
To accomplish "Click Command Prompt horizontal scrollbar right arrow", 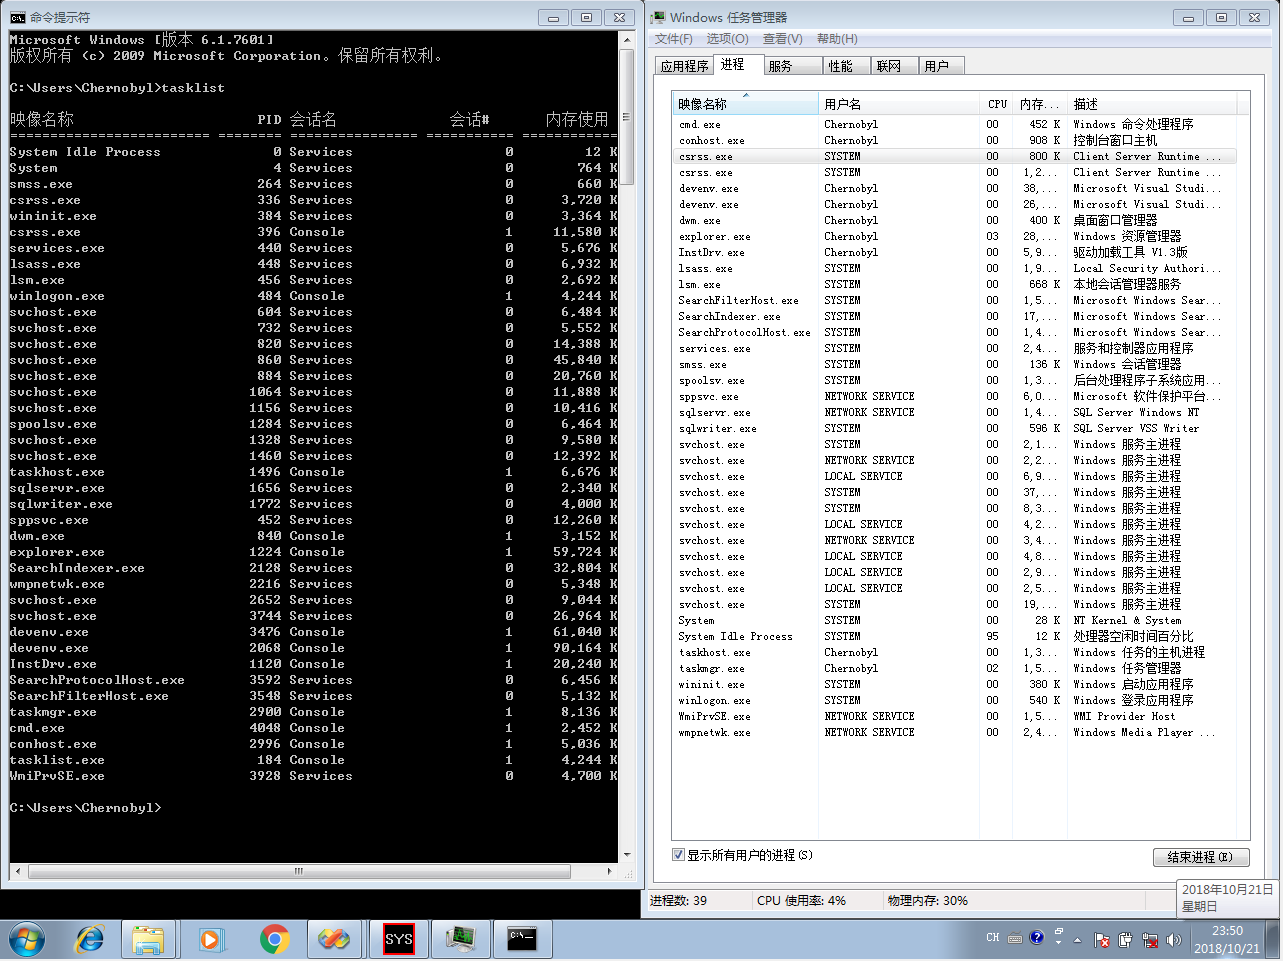I will (610, 871).
